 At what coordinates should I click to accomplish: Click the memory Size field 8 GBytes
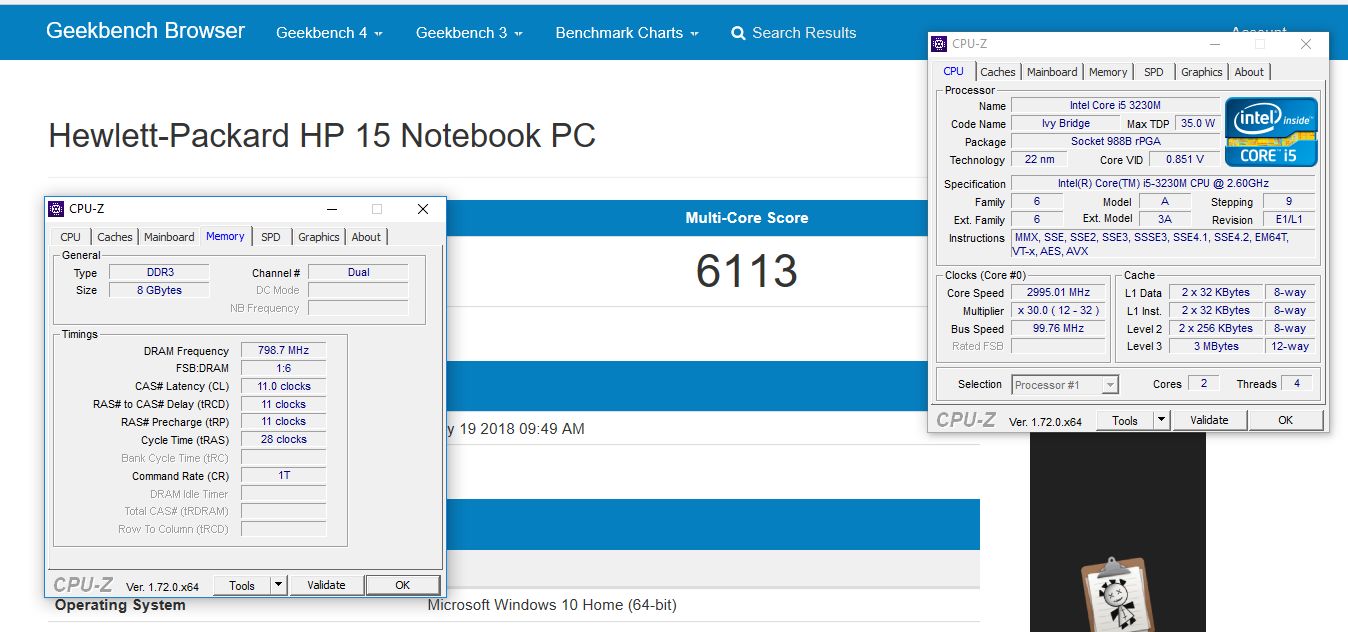pyautogui.click(x=158, y=290)
